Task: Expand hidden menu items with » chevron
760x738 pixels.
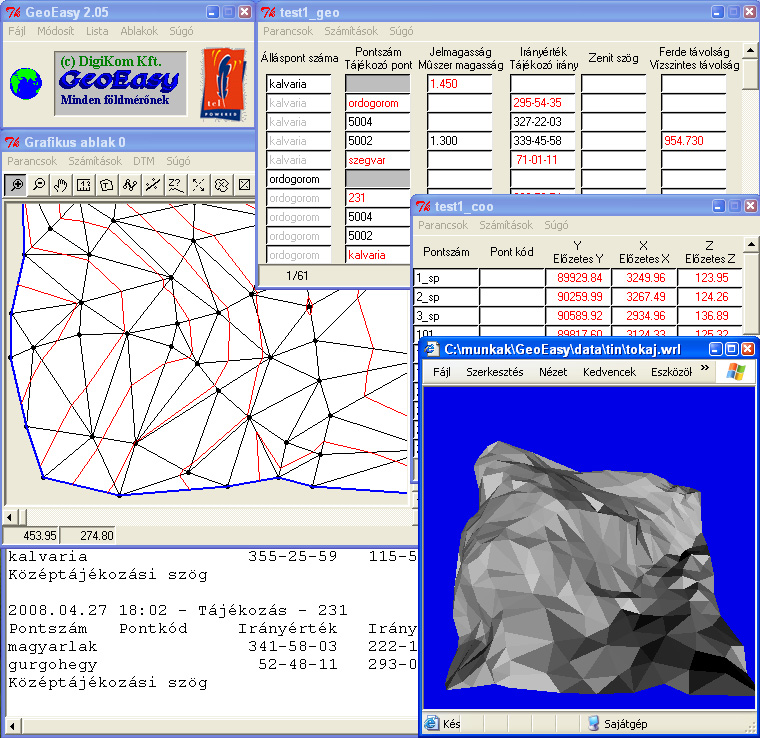Action: (705, 370)
